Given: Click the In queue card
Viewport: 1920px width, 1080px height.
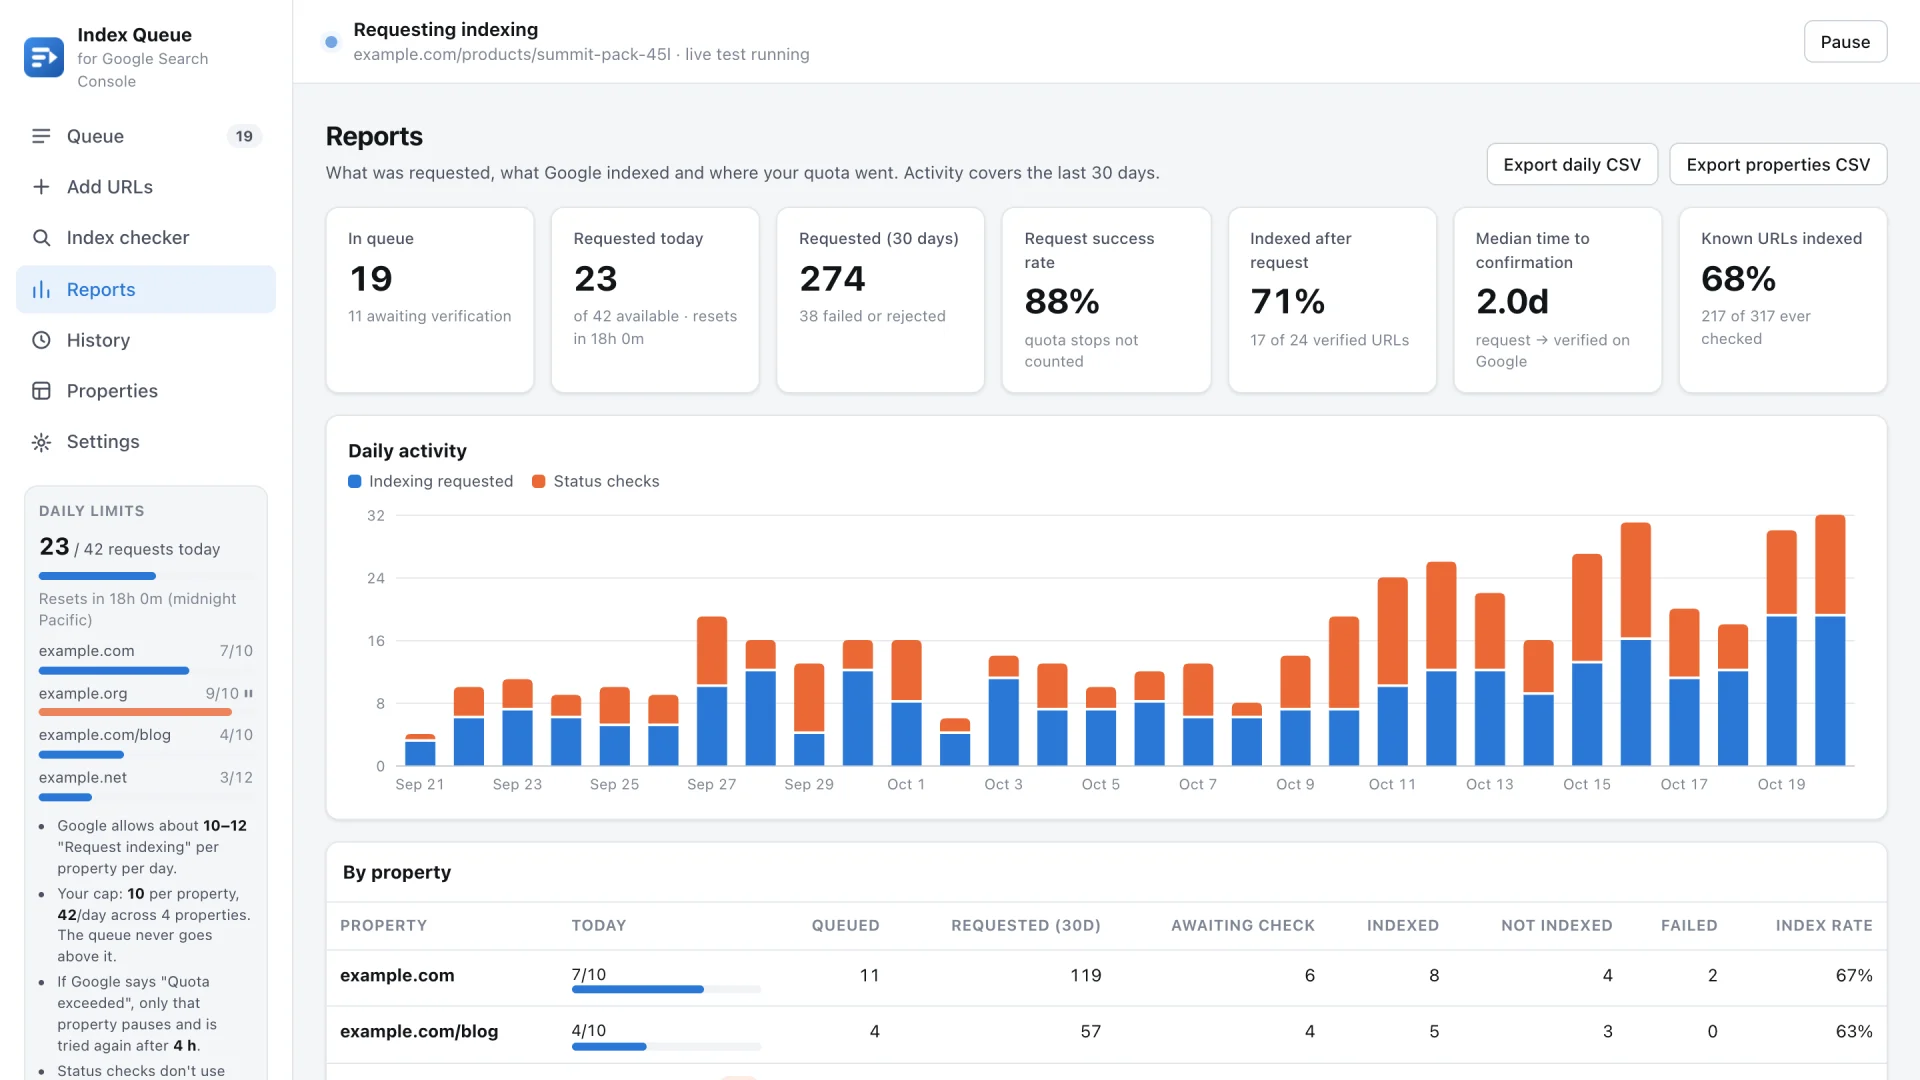Looking at the screenshot, I should [x=430, y=300].
